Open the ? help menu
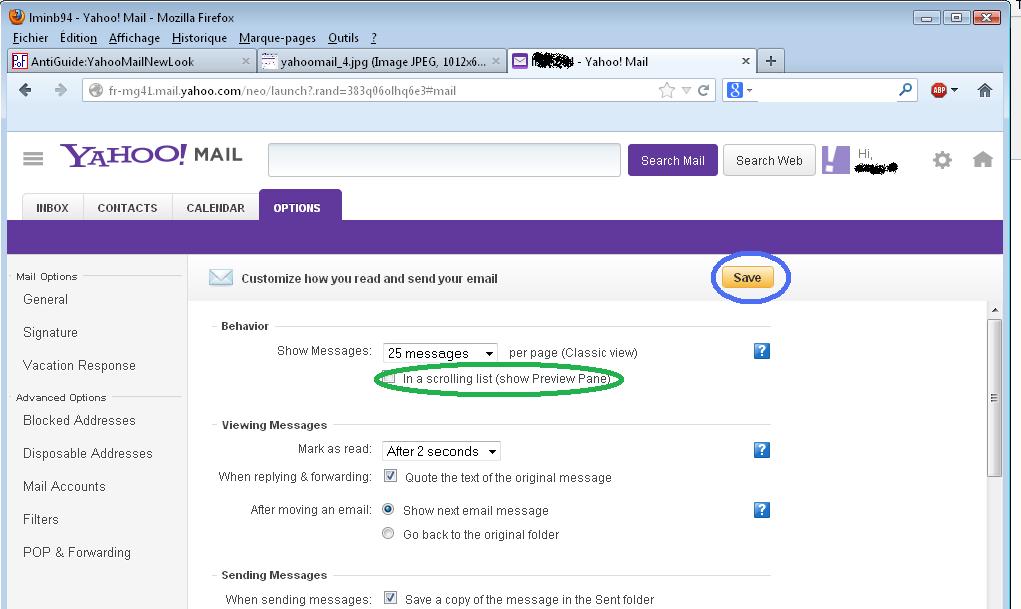1021x609 pixels. click(374, 38)
